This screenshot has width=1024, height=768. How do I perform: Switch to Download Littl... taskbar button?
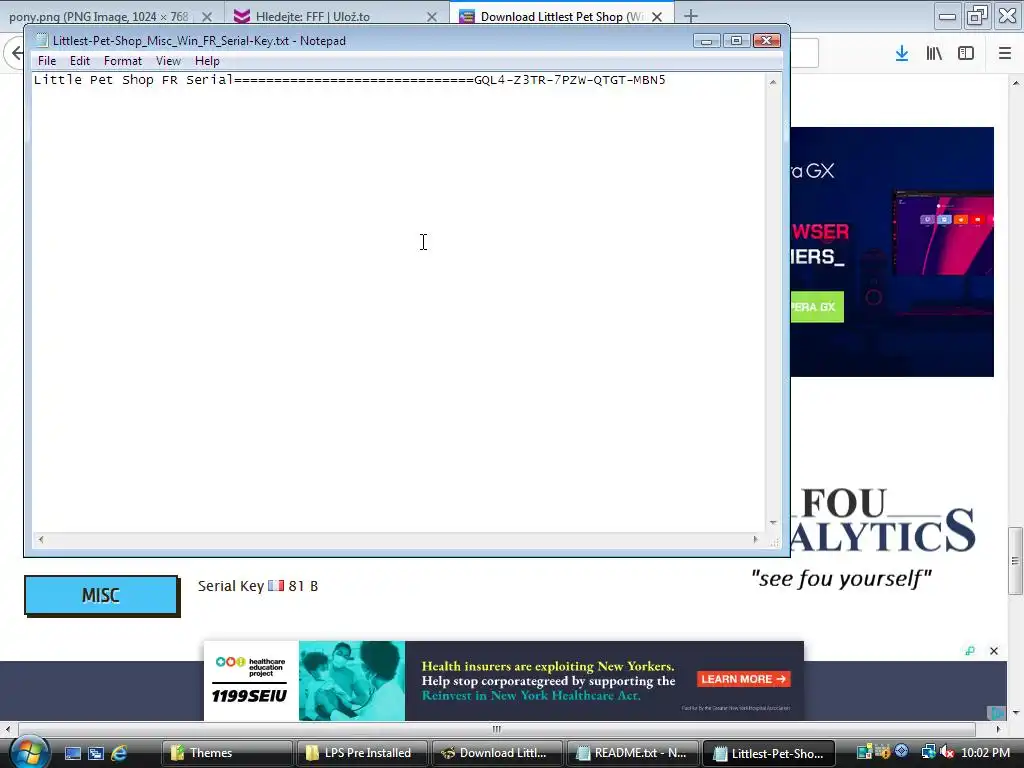click(497, 753)
